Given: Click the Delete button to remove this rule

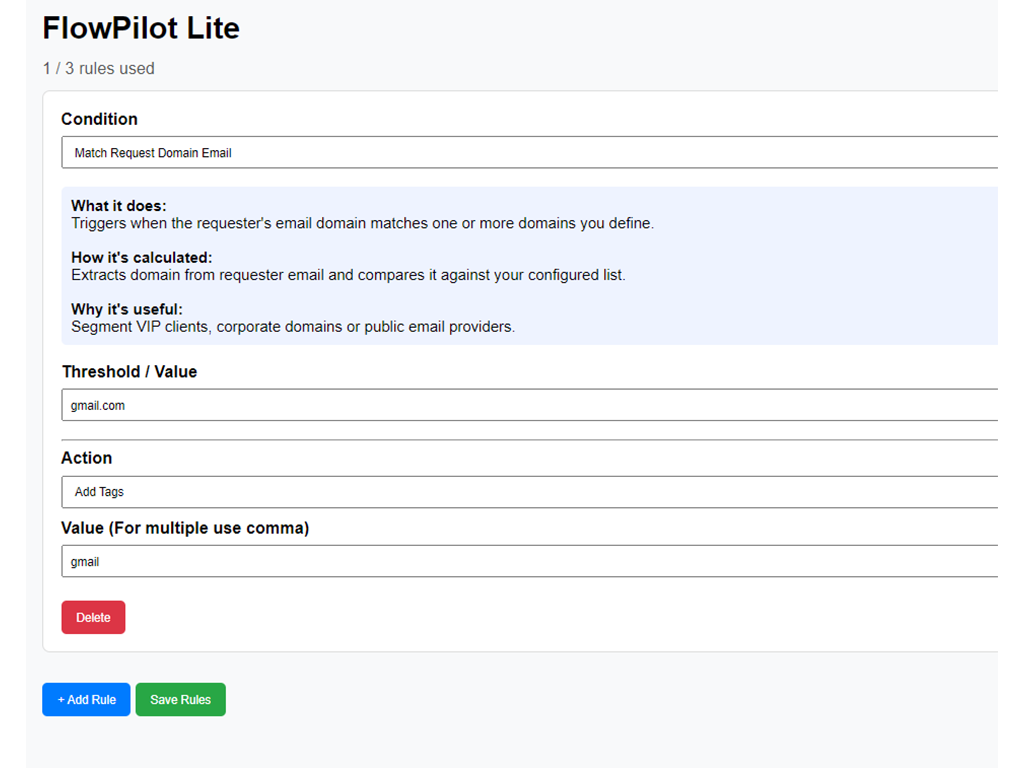Looking at the screenshot, I should [93, 617].
